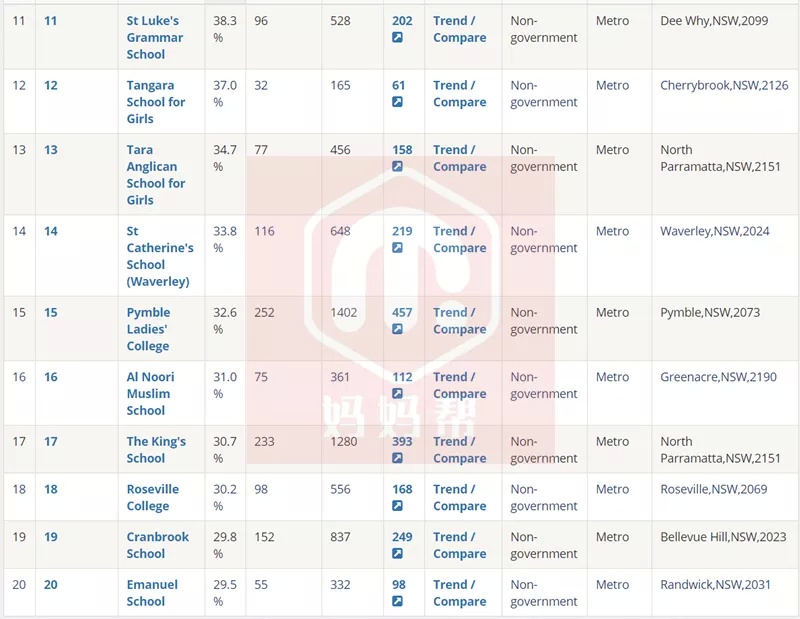This screenshot has height=619, width=800.
Task: Open external link icon under 202
Action: [x=397, y=37]
